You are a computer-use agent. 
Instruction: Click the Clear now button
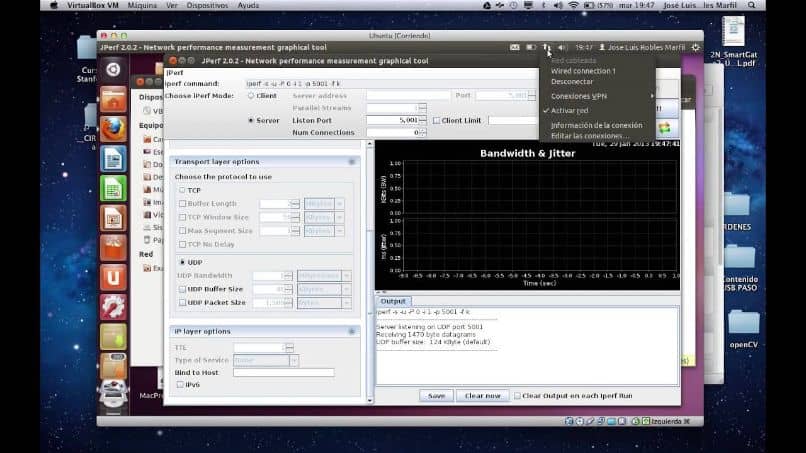coord(482,395)
